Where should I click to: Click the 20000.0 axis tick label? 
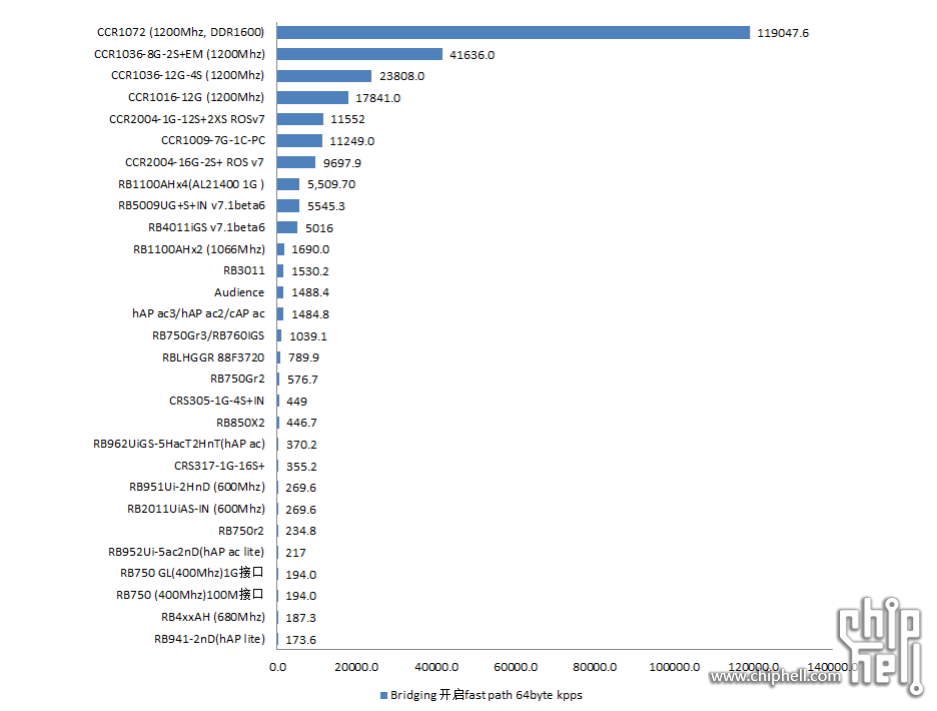357,667
